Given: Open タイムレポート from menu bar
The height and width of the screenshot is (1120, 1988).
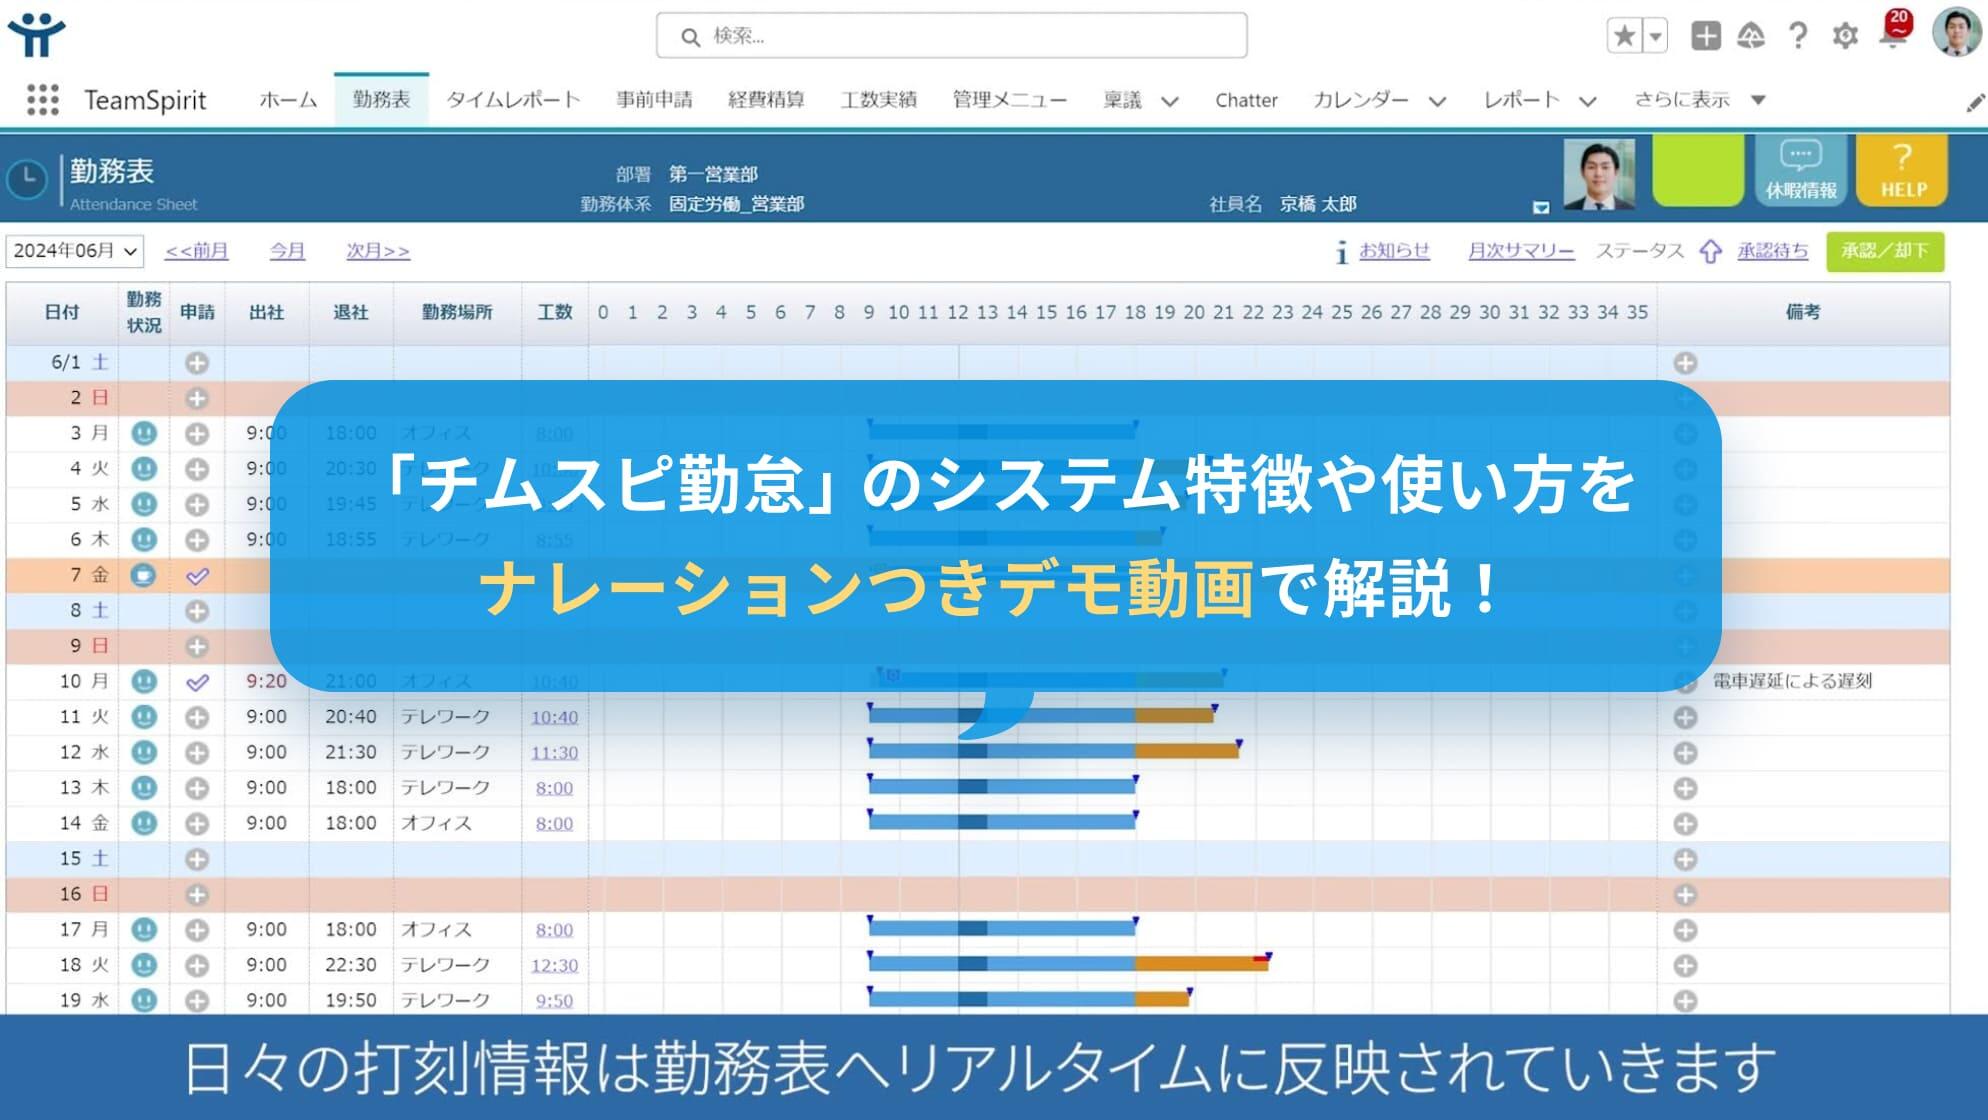Looking at the screenshot, I should (511, 98).
